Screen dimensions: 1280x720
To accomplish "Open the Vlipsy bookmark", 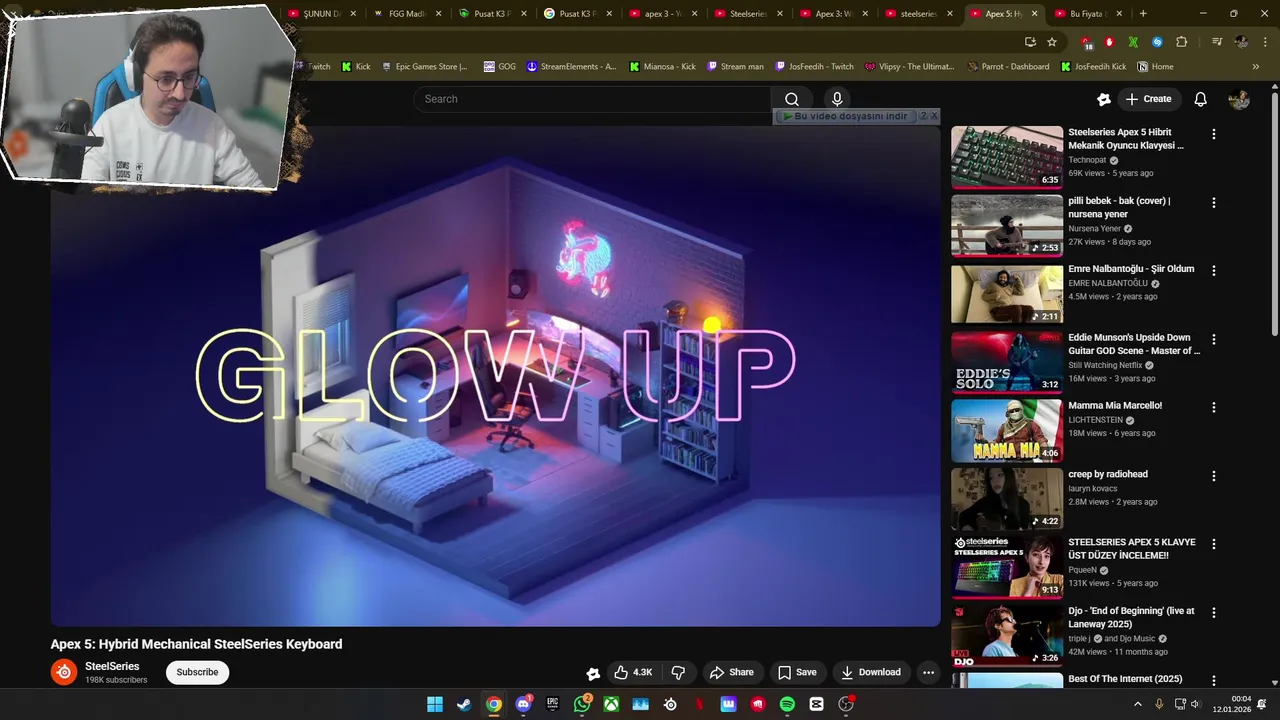I will [909, 67].
